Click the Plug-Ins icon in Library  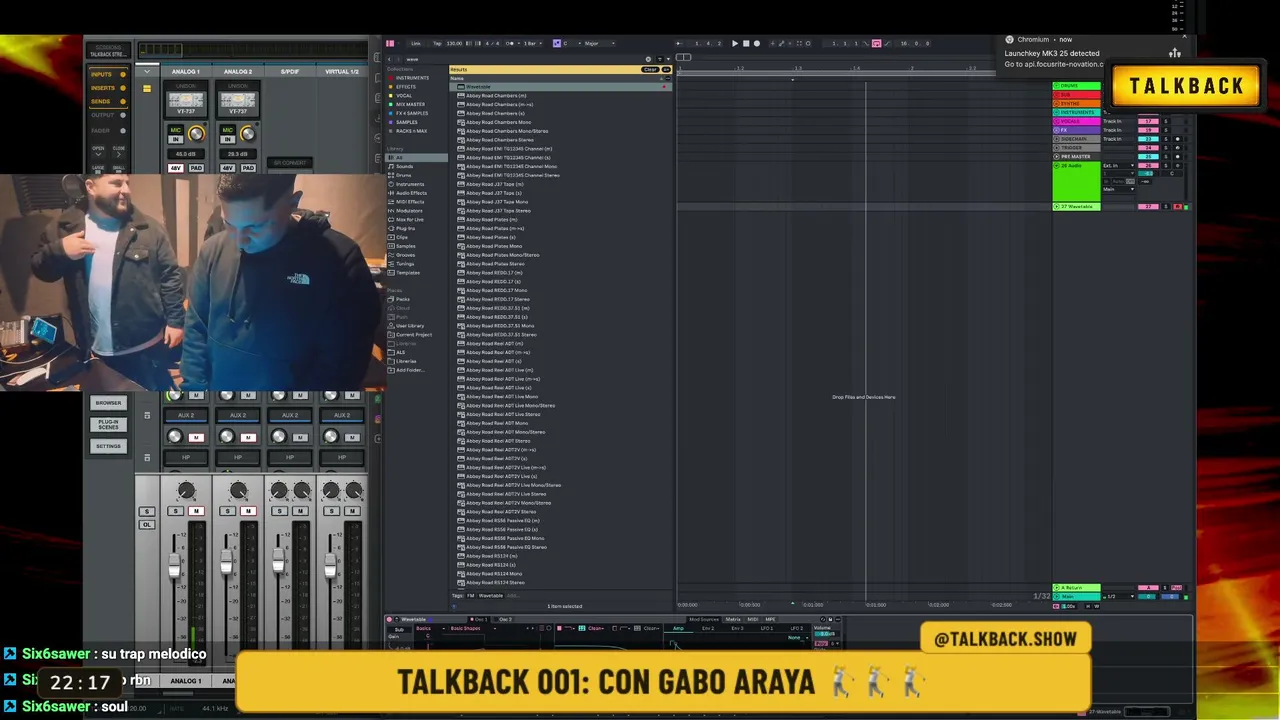point(391,228)
